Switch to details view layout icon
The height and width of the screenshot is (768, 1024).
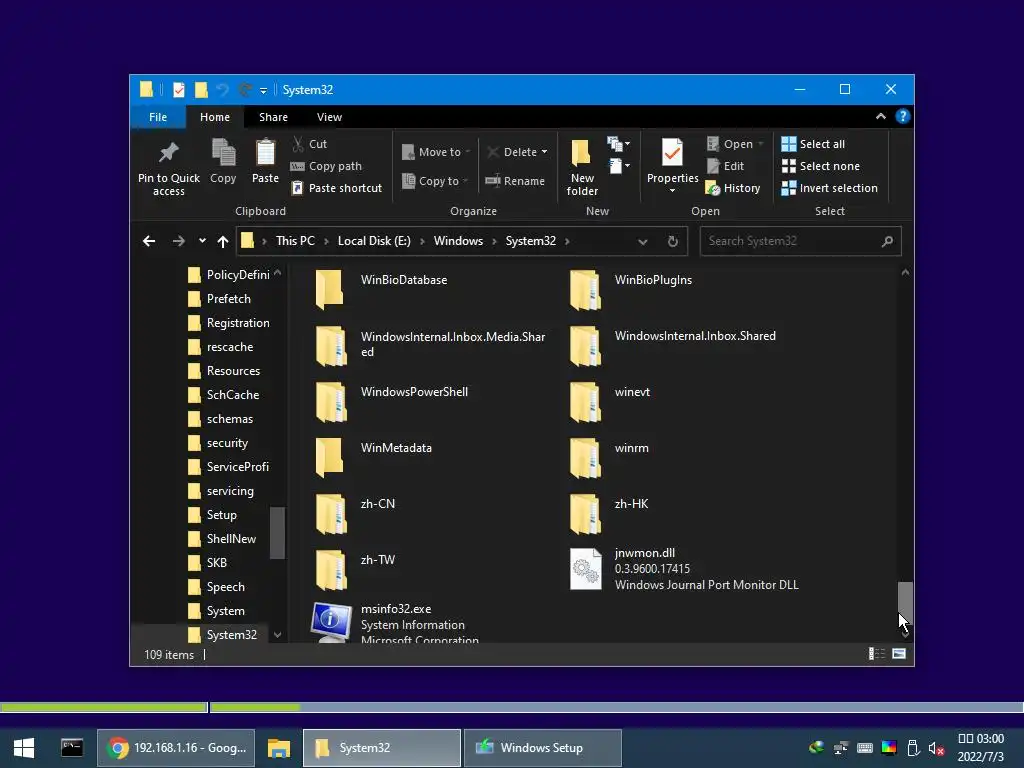(876, 654)
